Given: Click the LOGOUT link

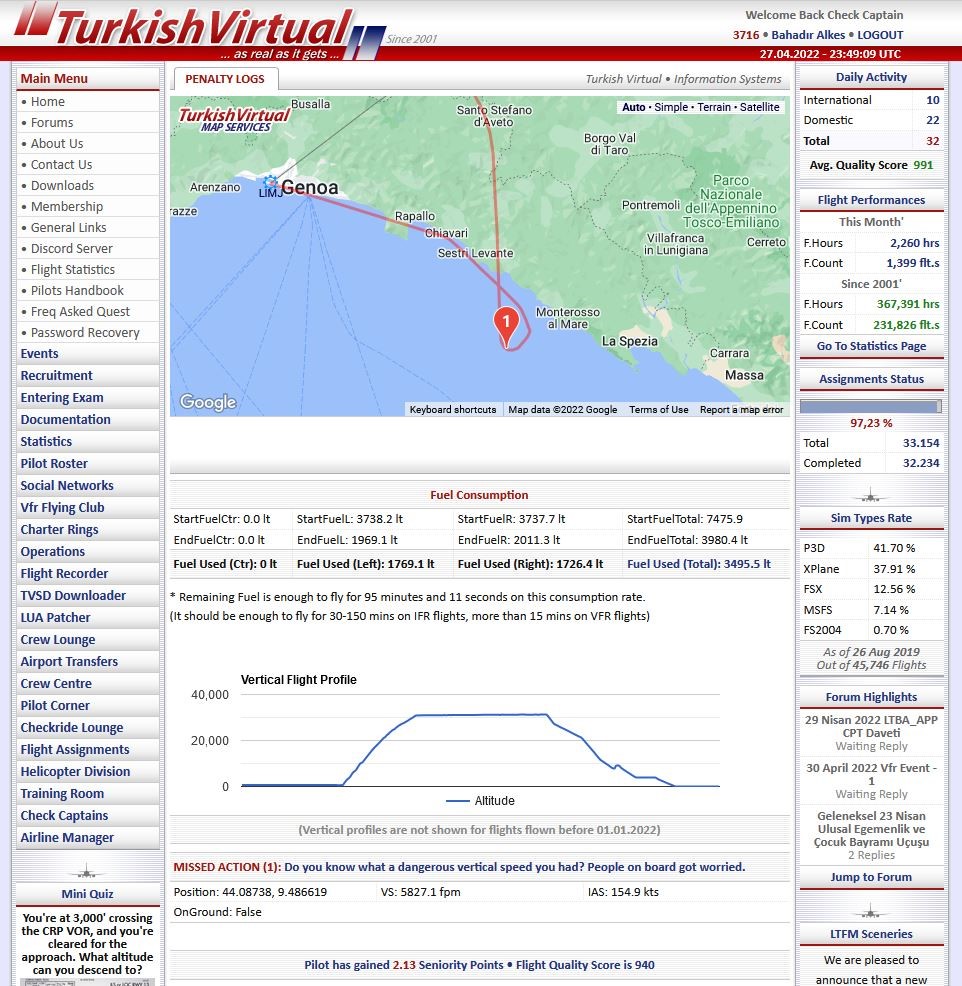Looking at the screenshot, I should tap(880, 35).
